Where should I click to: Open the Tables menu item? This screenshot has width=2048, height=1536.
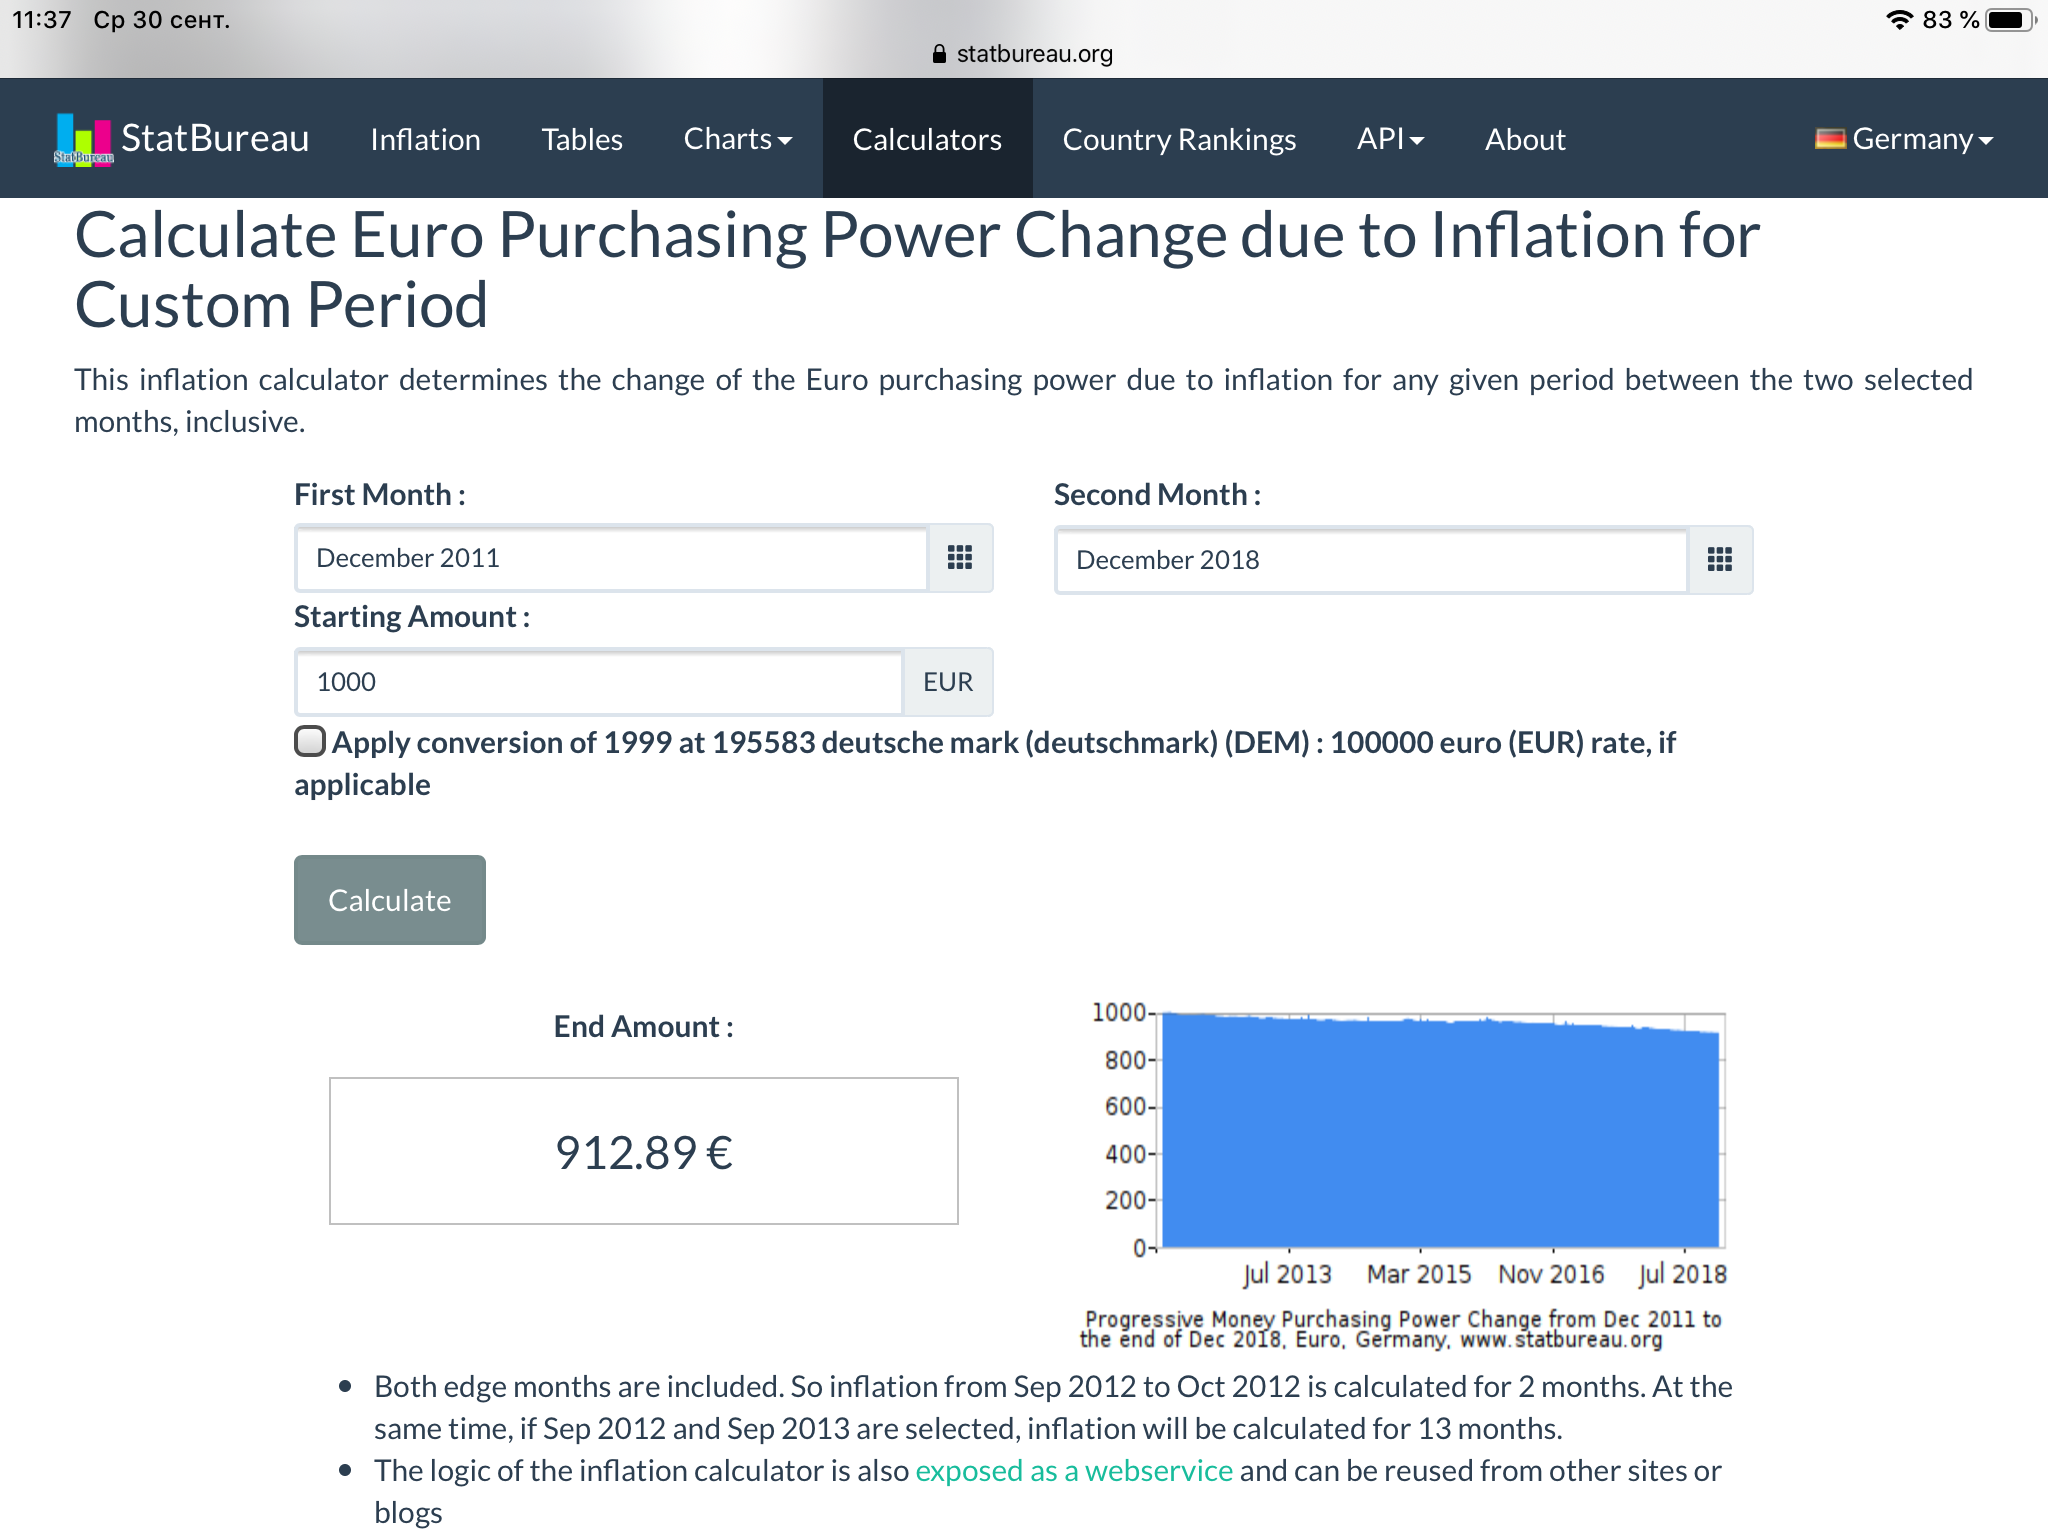(582, 139)
